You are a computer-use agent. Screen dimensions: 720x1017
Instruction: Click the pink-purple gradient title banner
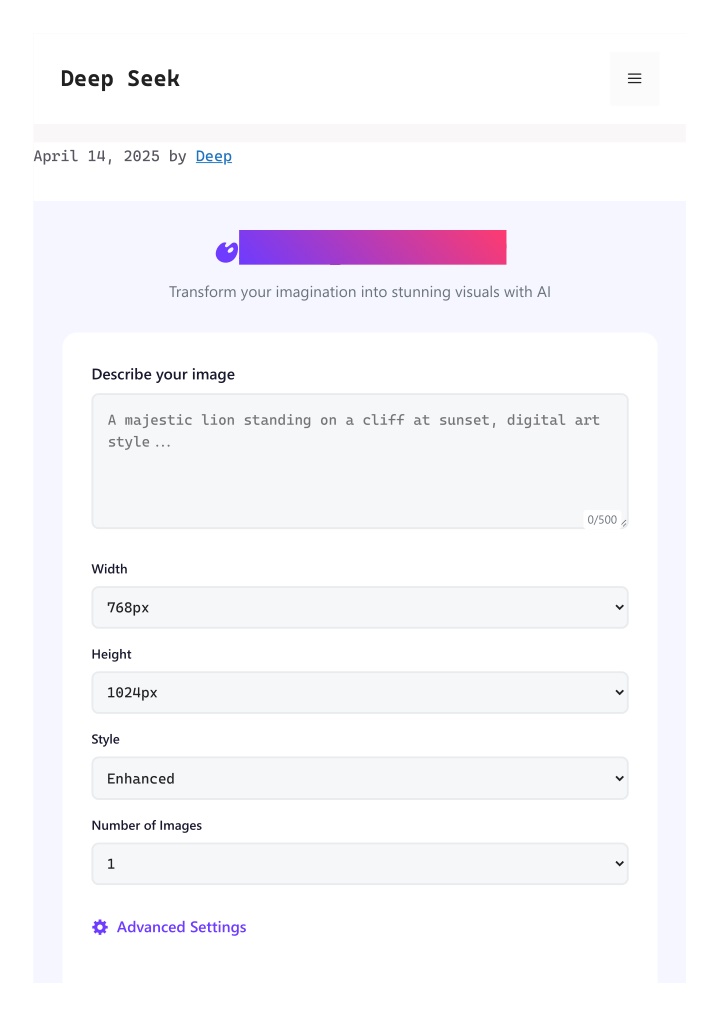pos(373,247)
